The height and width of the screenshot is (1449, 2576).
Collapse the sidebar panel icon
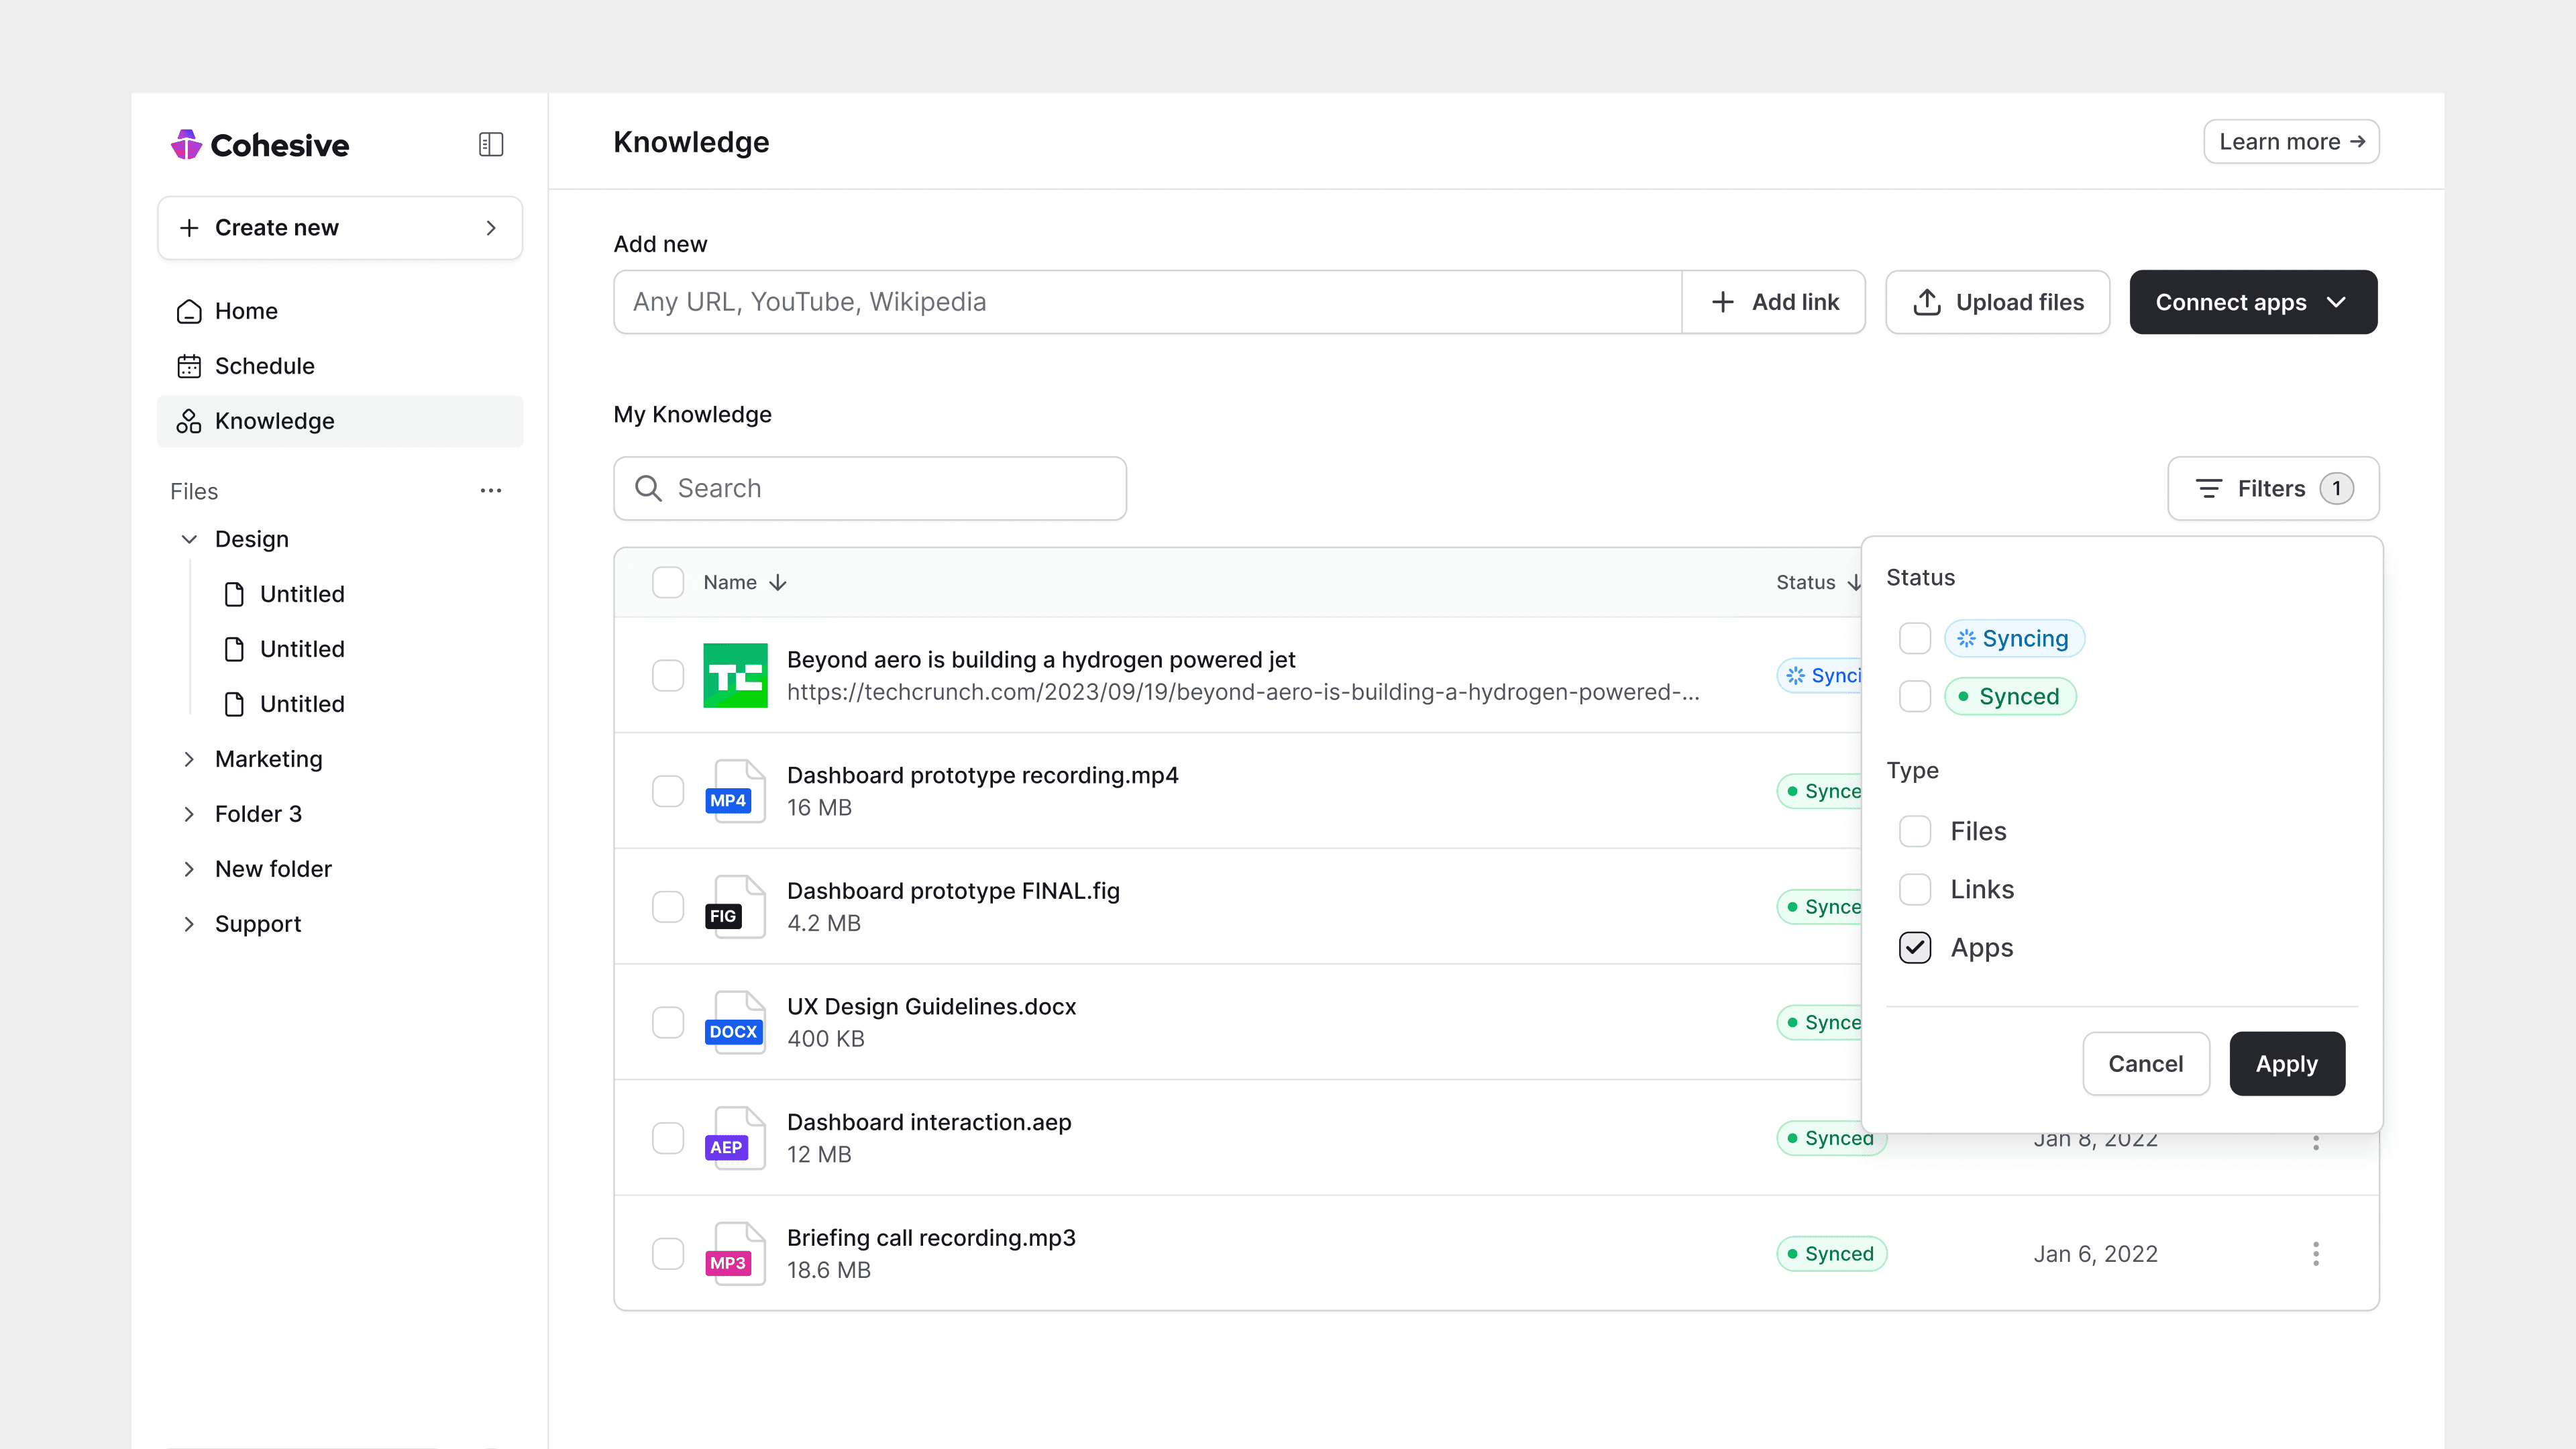click(x=490, y=145)
